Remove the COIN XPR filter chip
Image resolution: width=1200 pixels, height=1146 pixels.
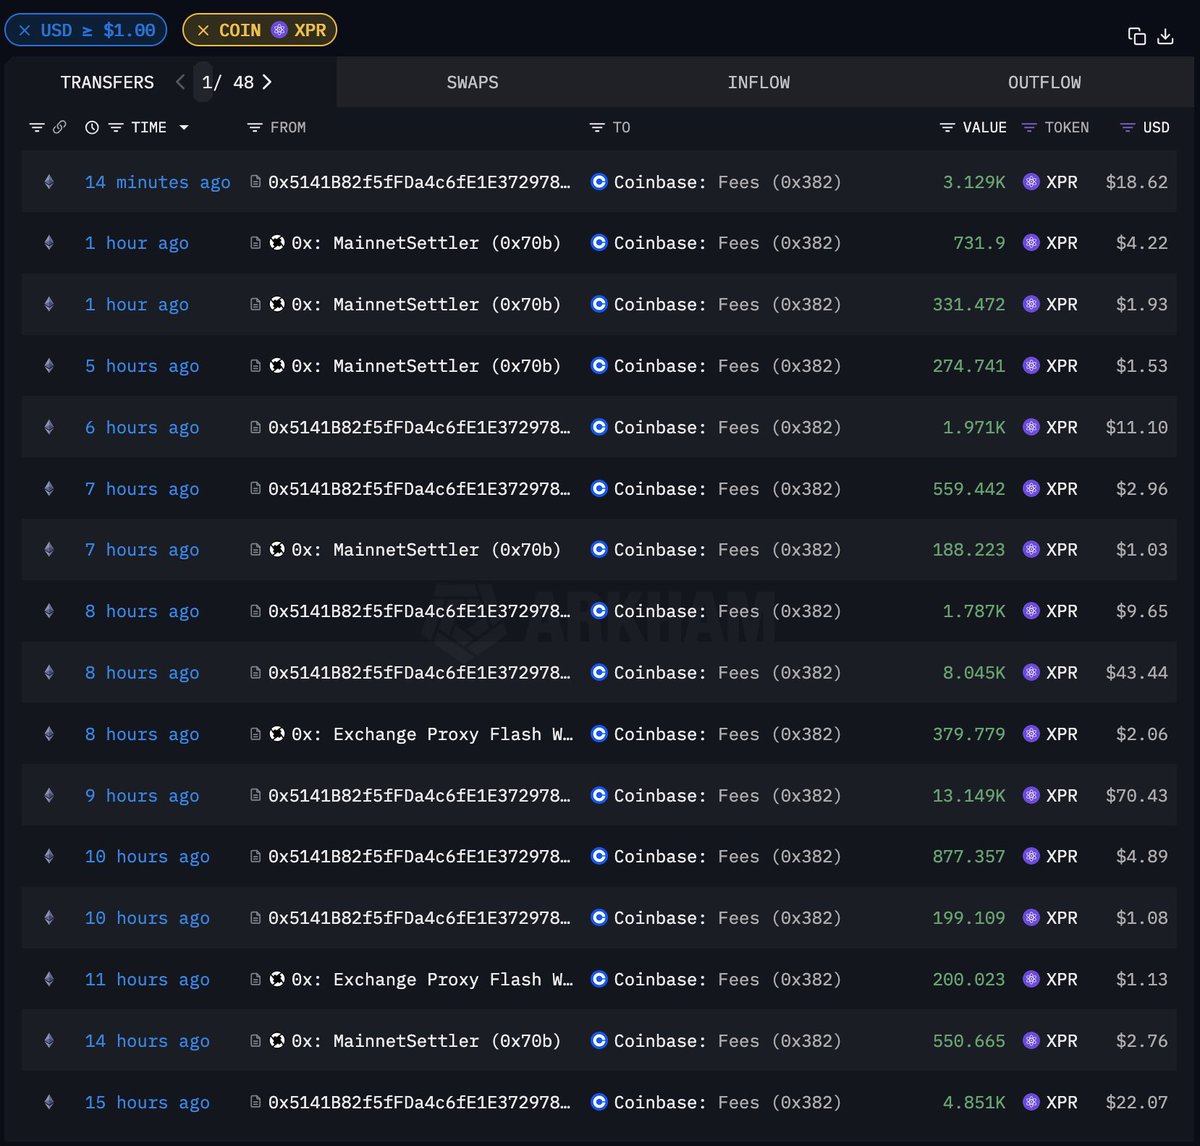click(203, 31)
